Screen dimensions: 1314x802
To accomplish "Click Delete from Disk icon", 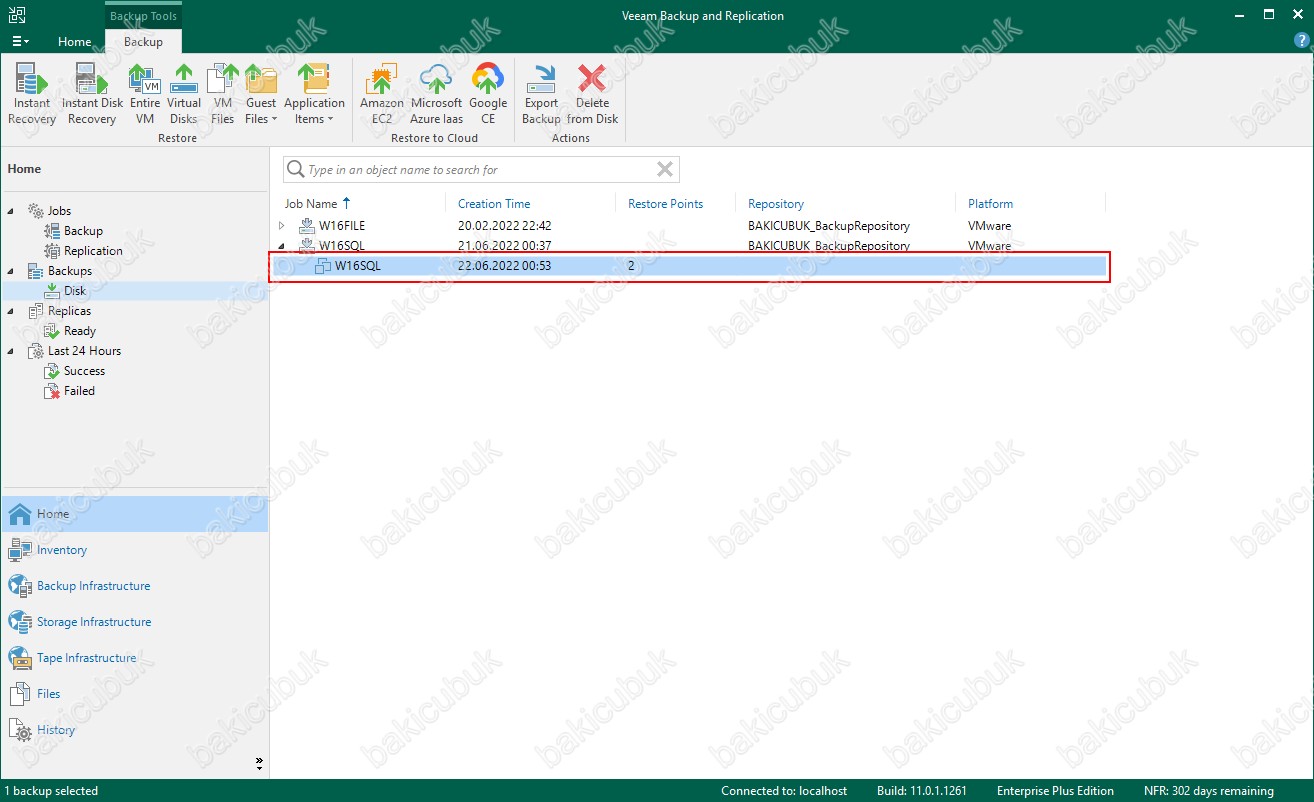I will pyautogui.click(x=592, y=94).
